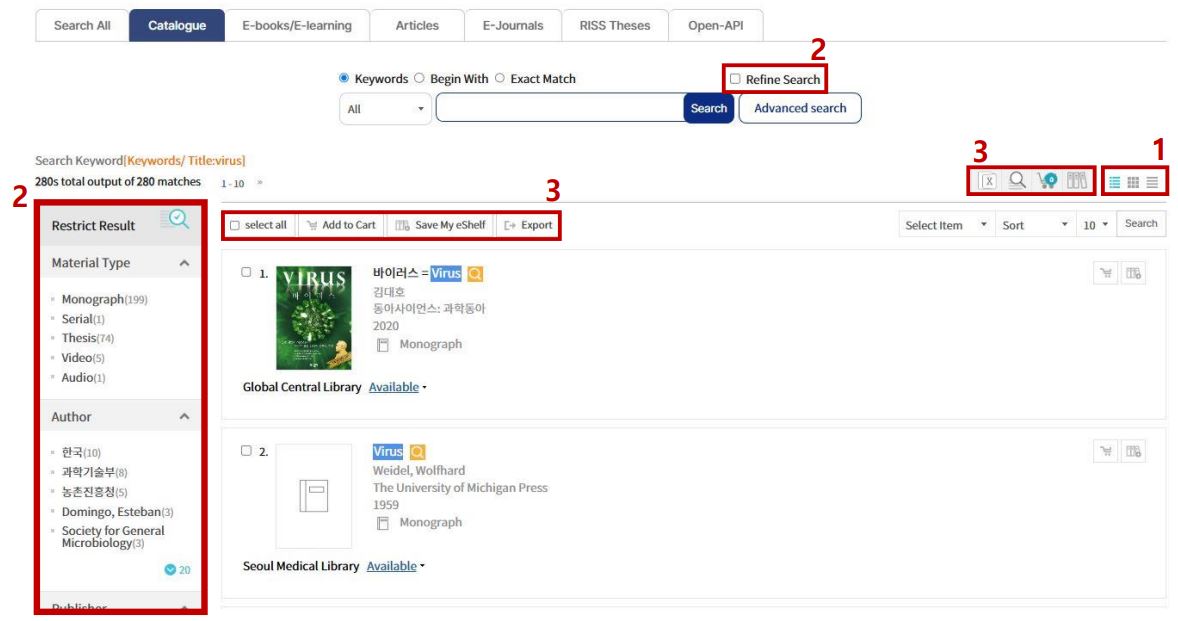
Task: Filter by author 한국
Action: (81, 453)
